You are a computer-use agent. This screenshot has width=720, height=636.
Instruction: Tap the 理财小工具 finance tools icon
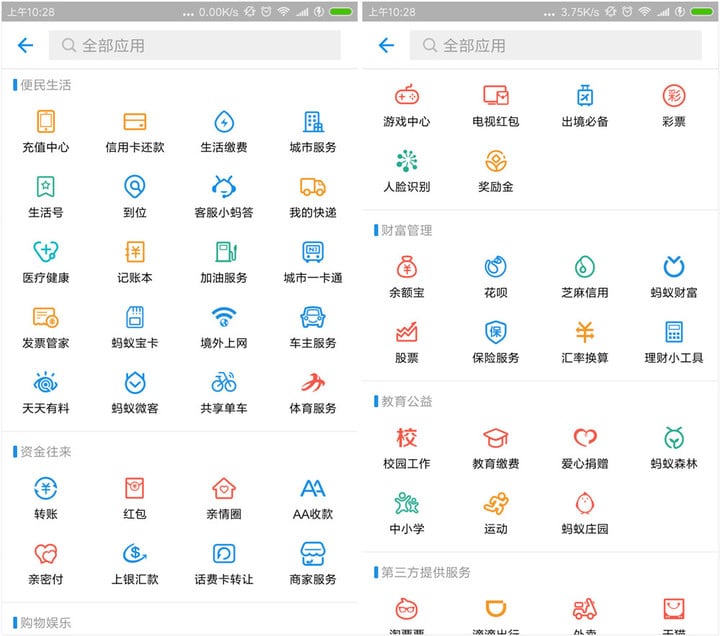674,332
